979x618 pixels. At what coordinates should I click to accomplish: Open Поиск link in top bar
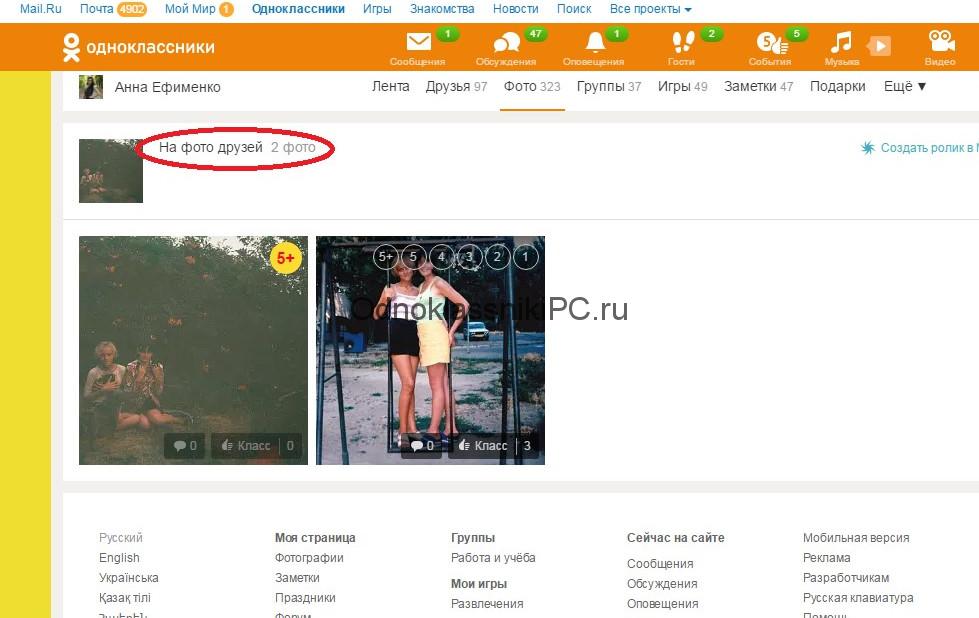(574, 9)
